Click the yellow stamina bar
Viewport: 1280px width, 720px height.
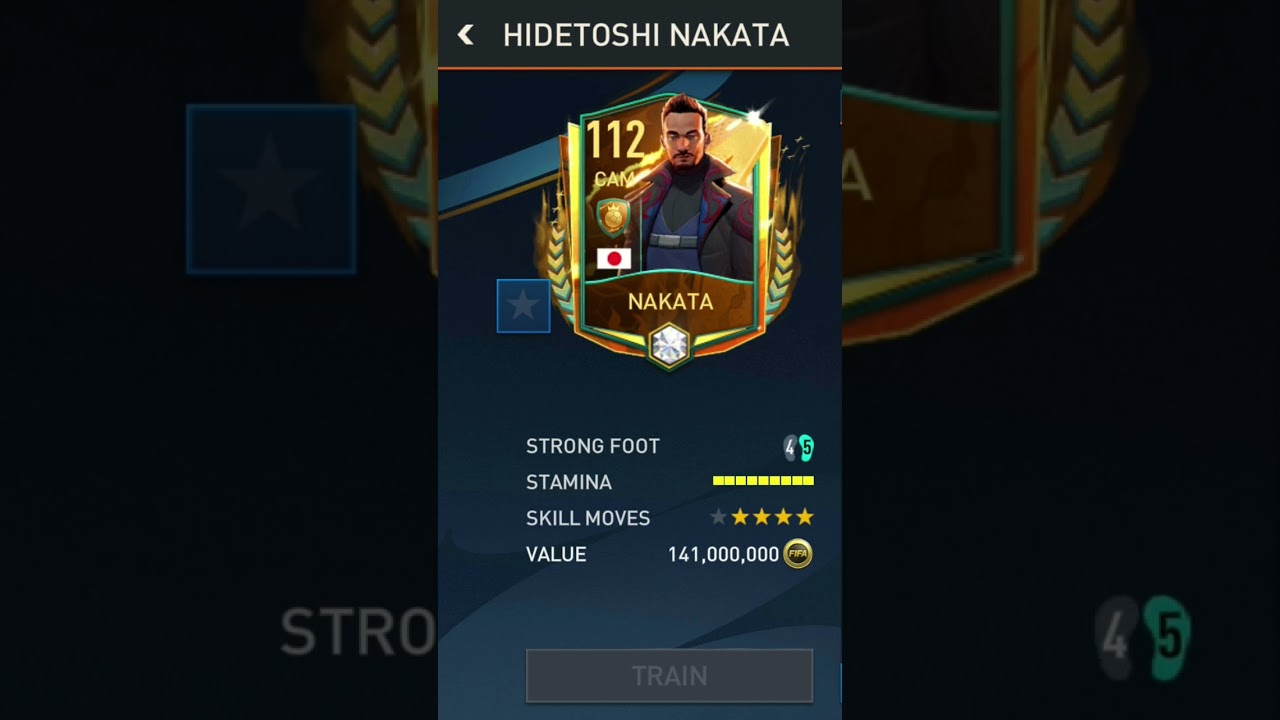763,481
